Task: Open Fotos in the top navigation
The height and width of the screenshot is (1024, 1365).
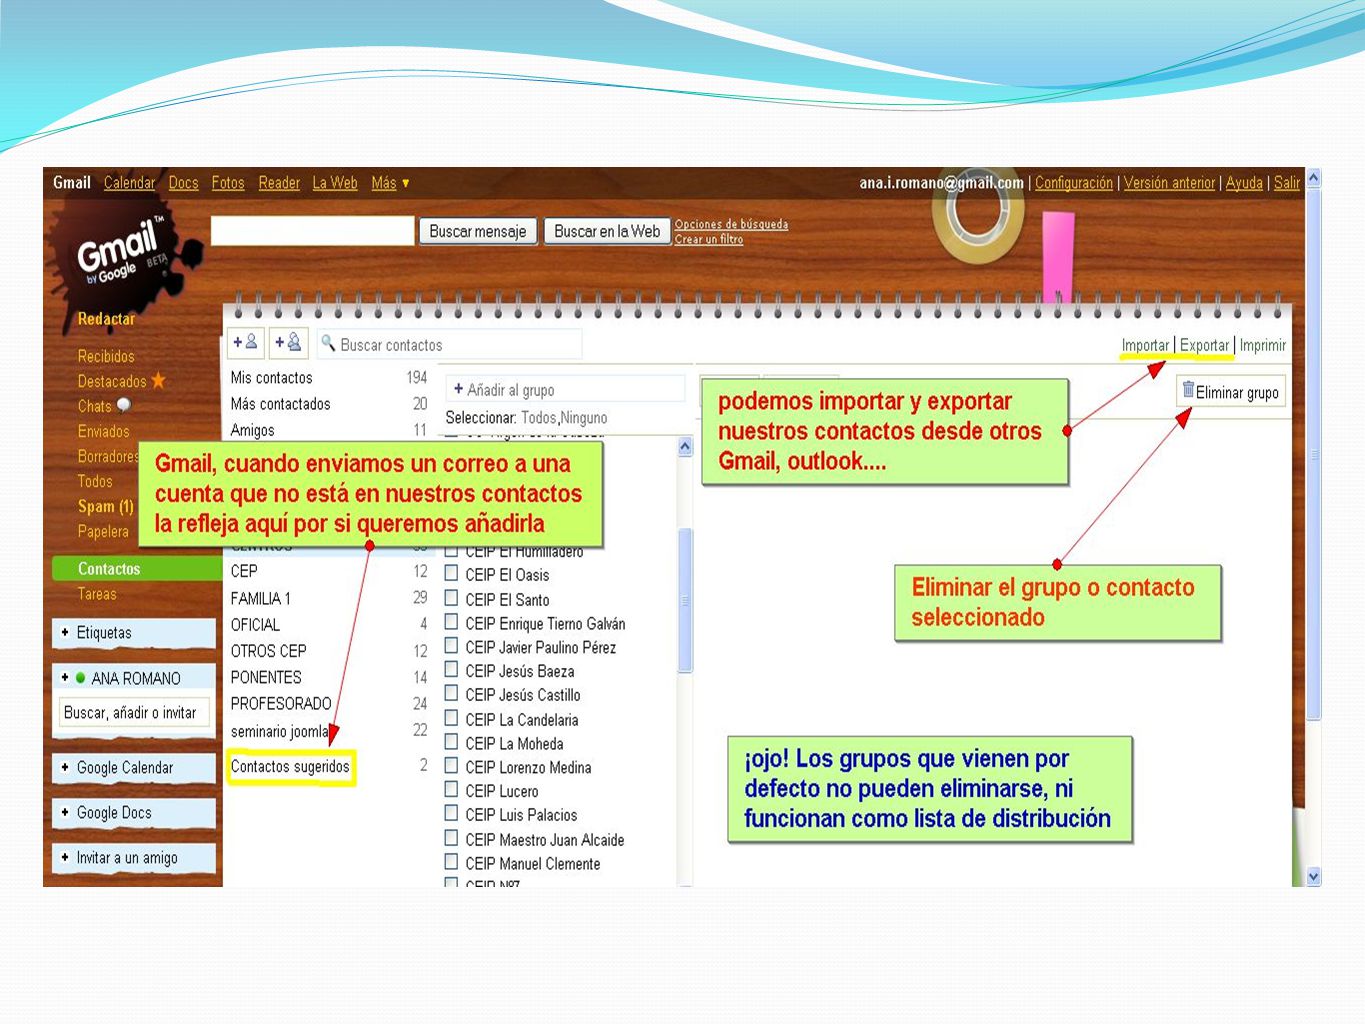Action: [228, 183]
